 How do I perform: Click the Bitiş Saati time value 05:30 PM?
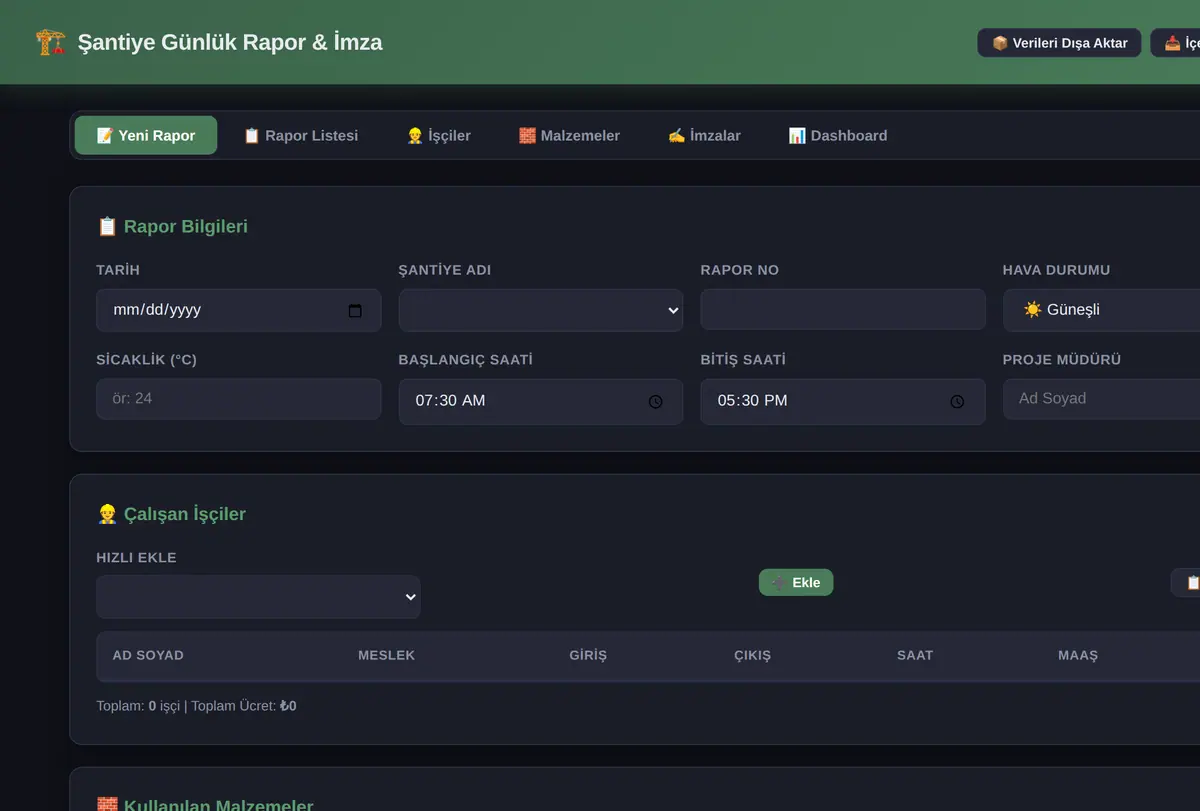[x=752, y=401]
